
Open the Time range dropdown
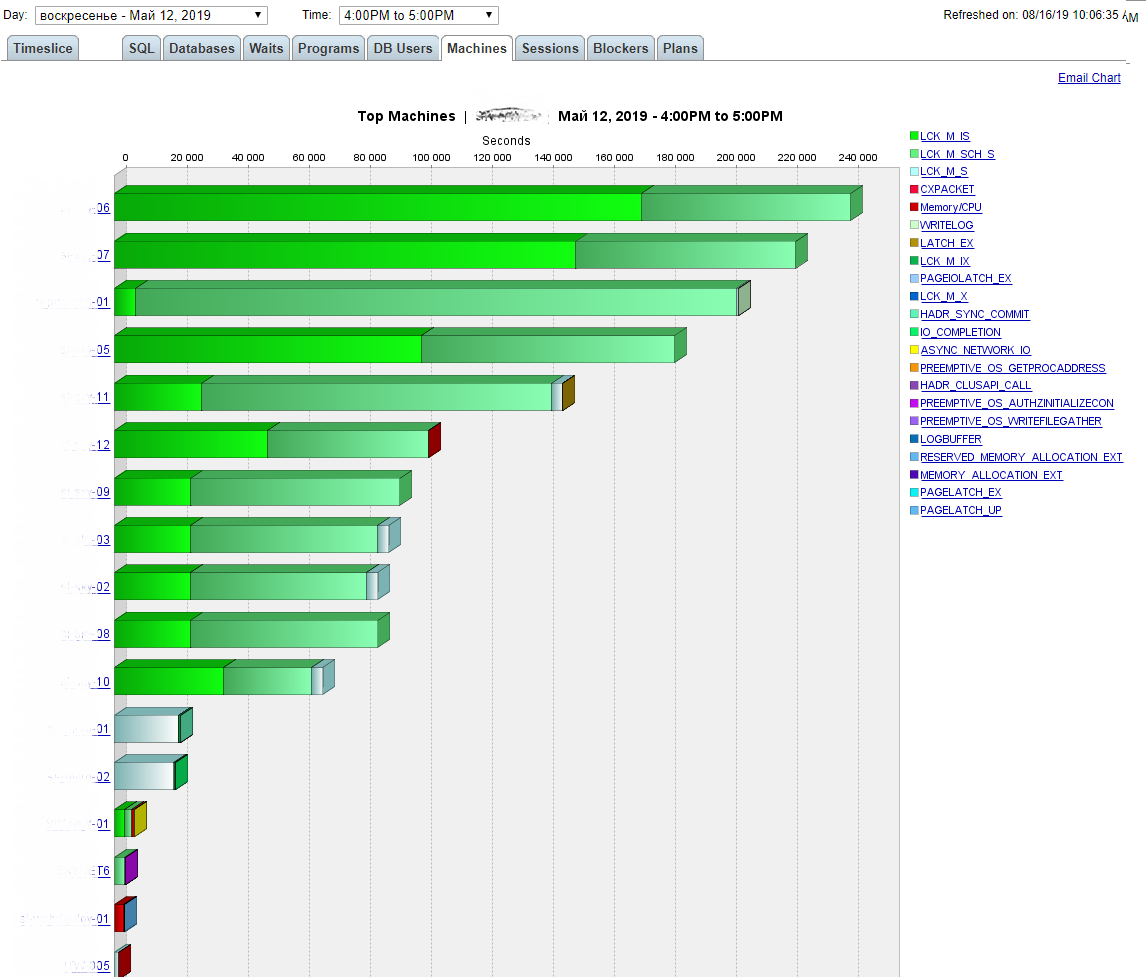[x=419, y=15]
